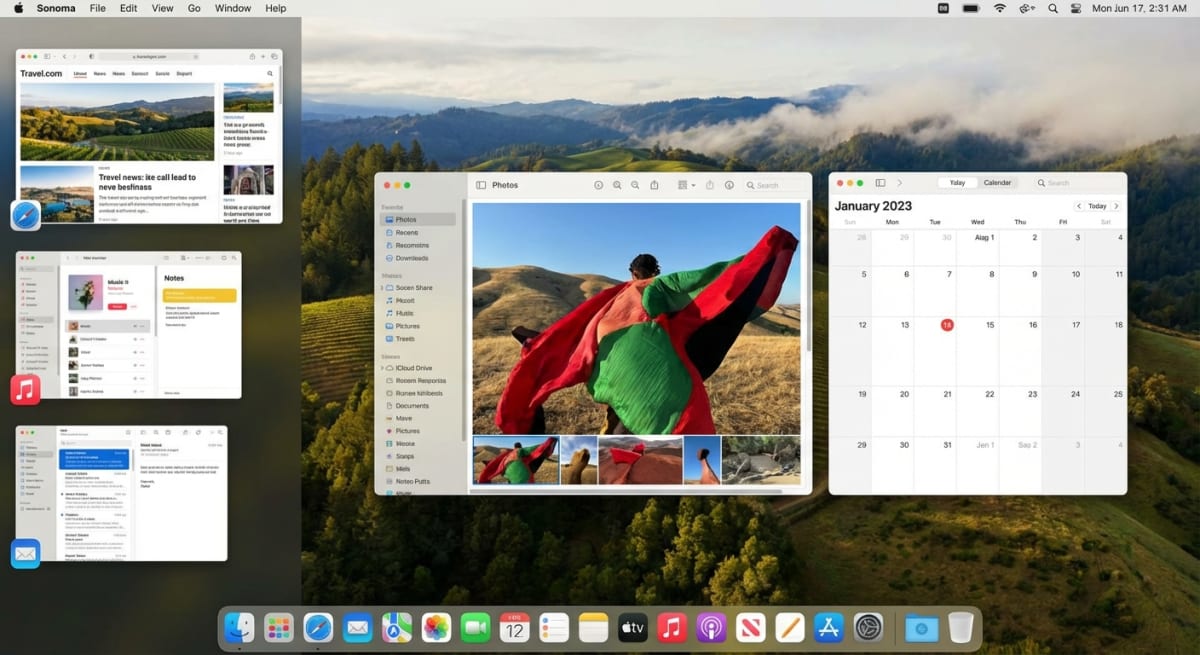Click the Photos window search field
The width and height of the screenshot is (1200, 655).
pos(777,185)
